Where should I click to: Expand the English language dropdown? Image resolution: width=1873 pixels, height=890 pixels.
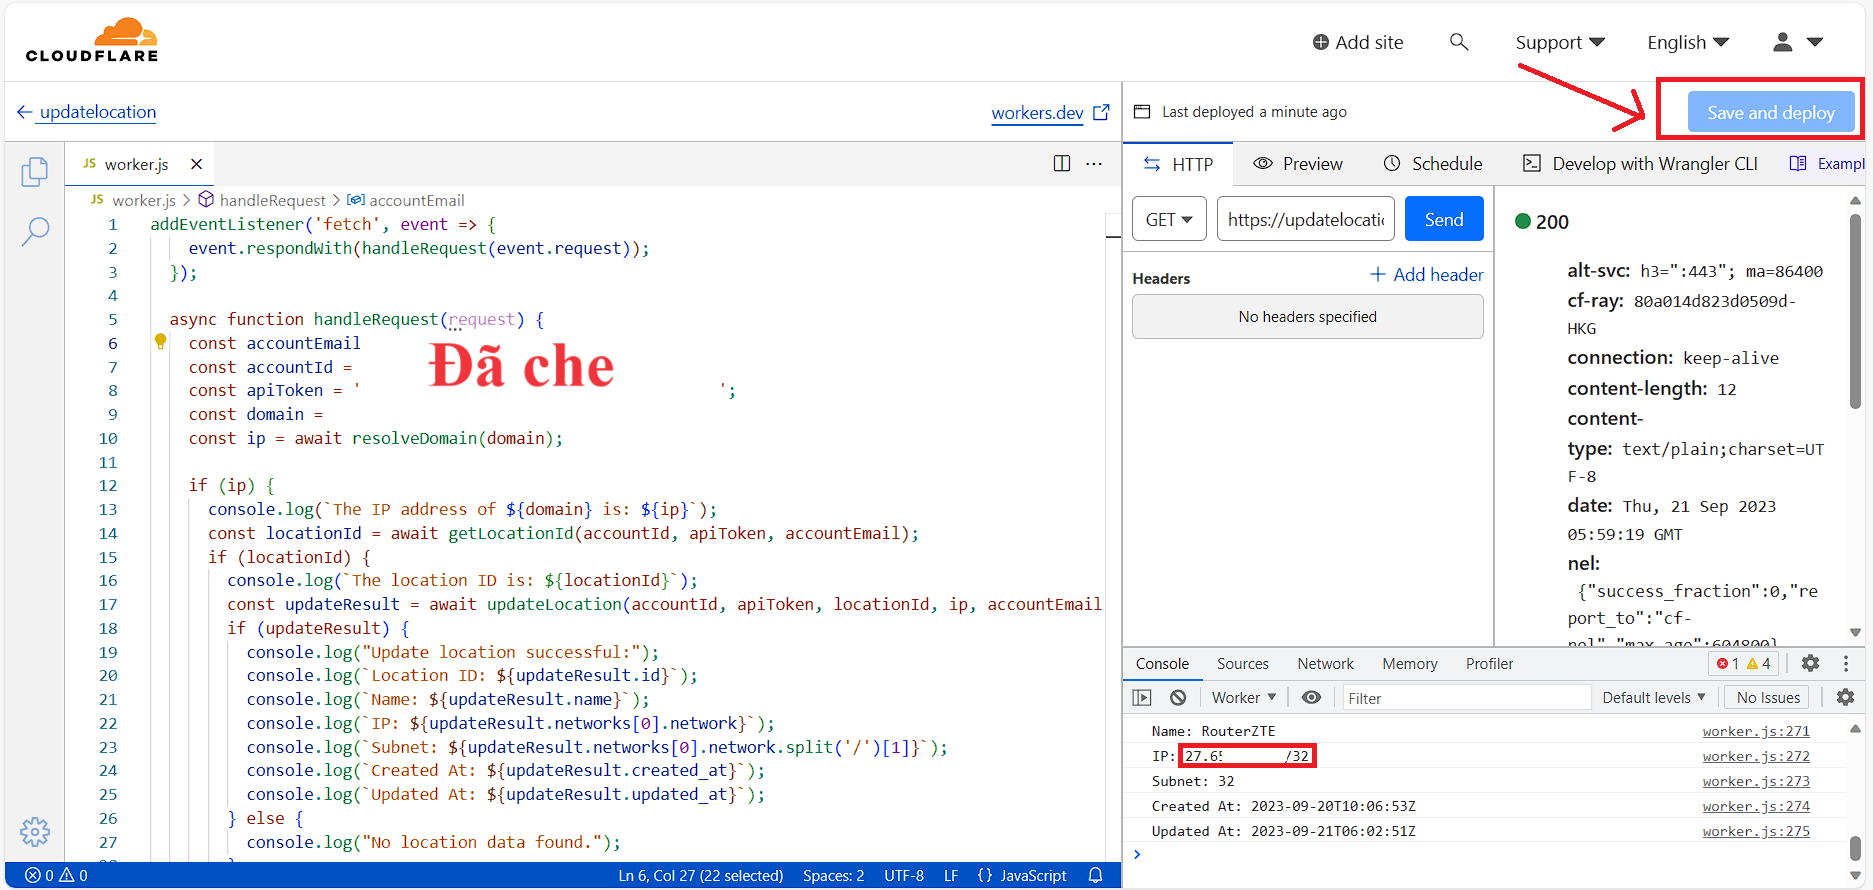tap(1688, 42)
